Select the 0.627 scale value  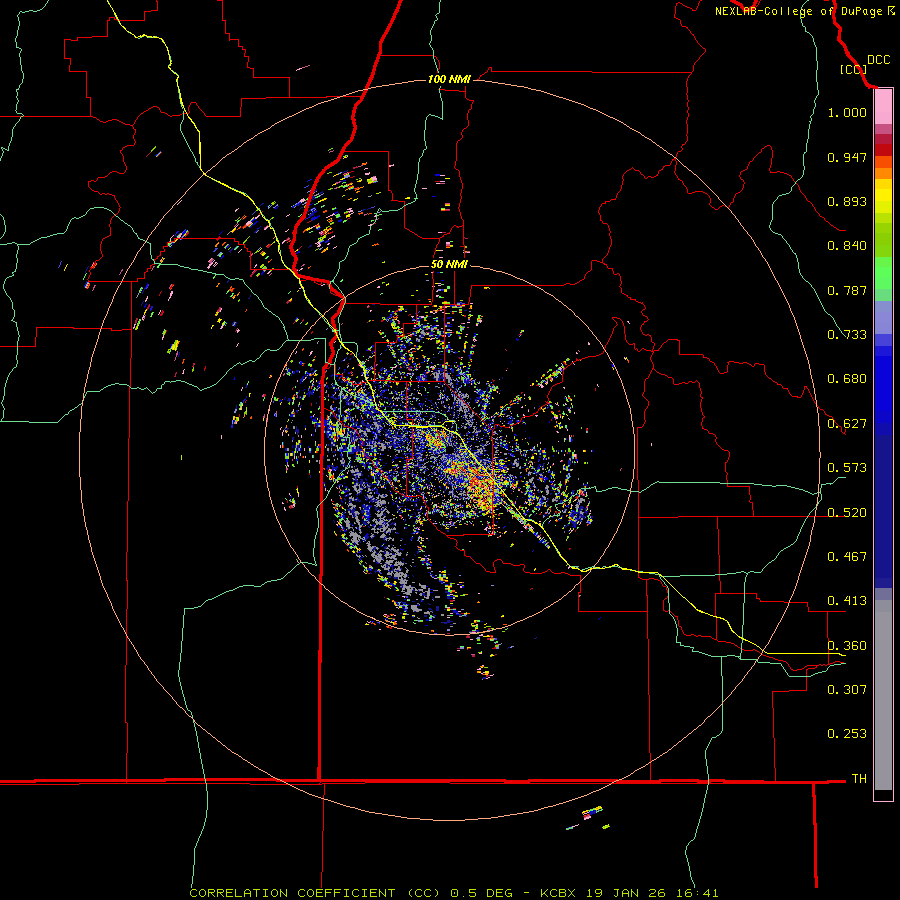[847, 424]
